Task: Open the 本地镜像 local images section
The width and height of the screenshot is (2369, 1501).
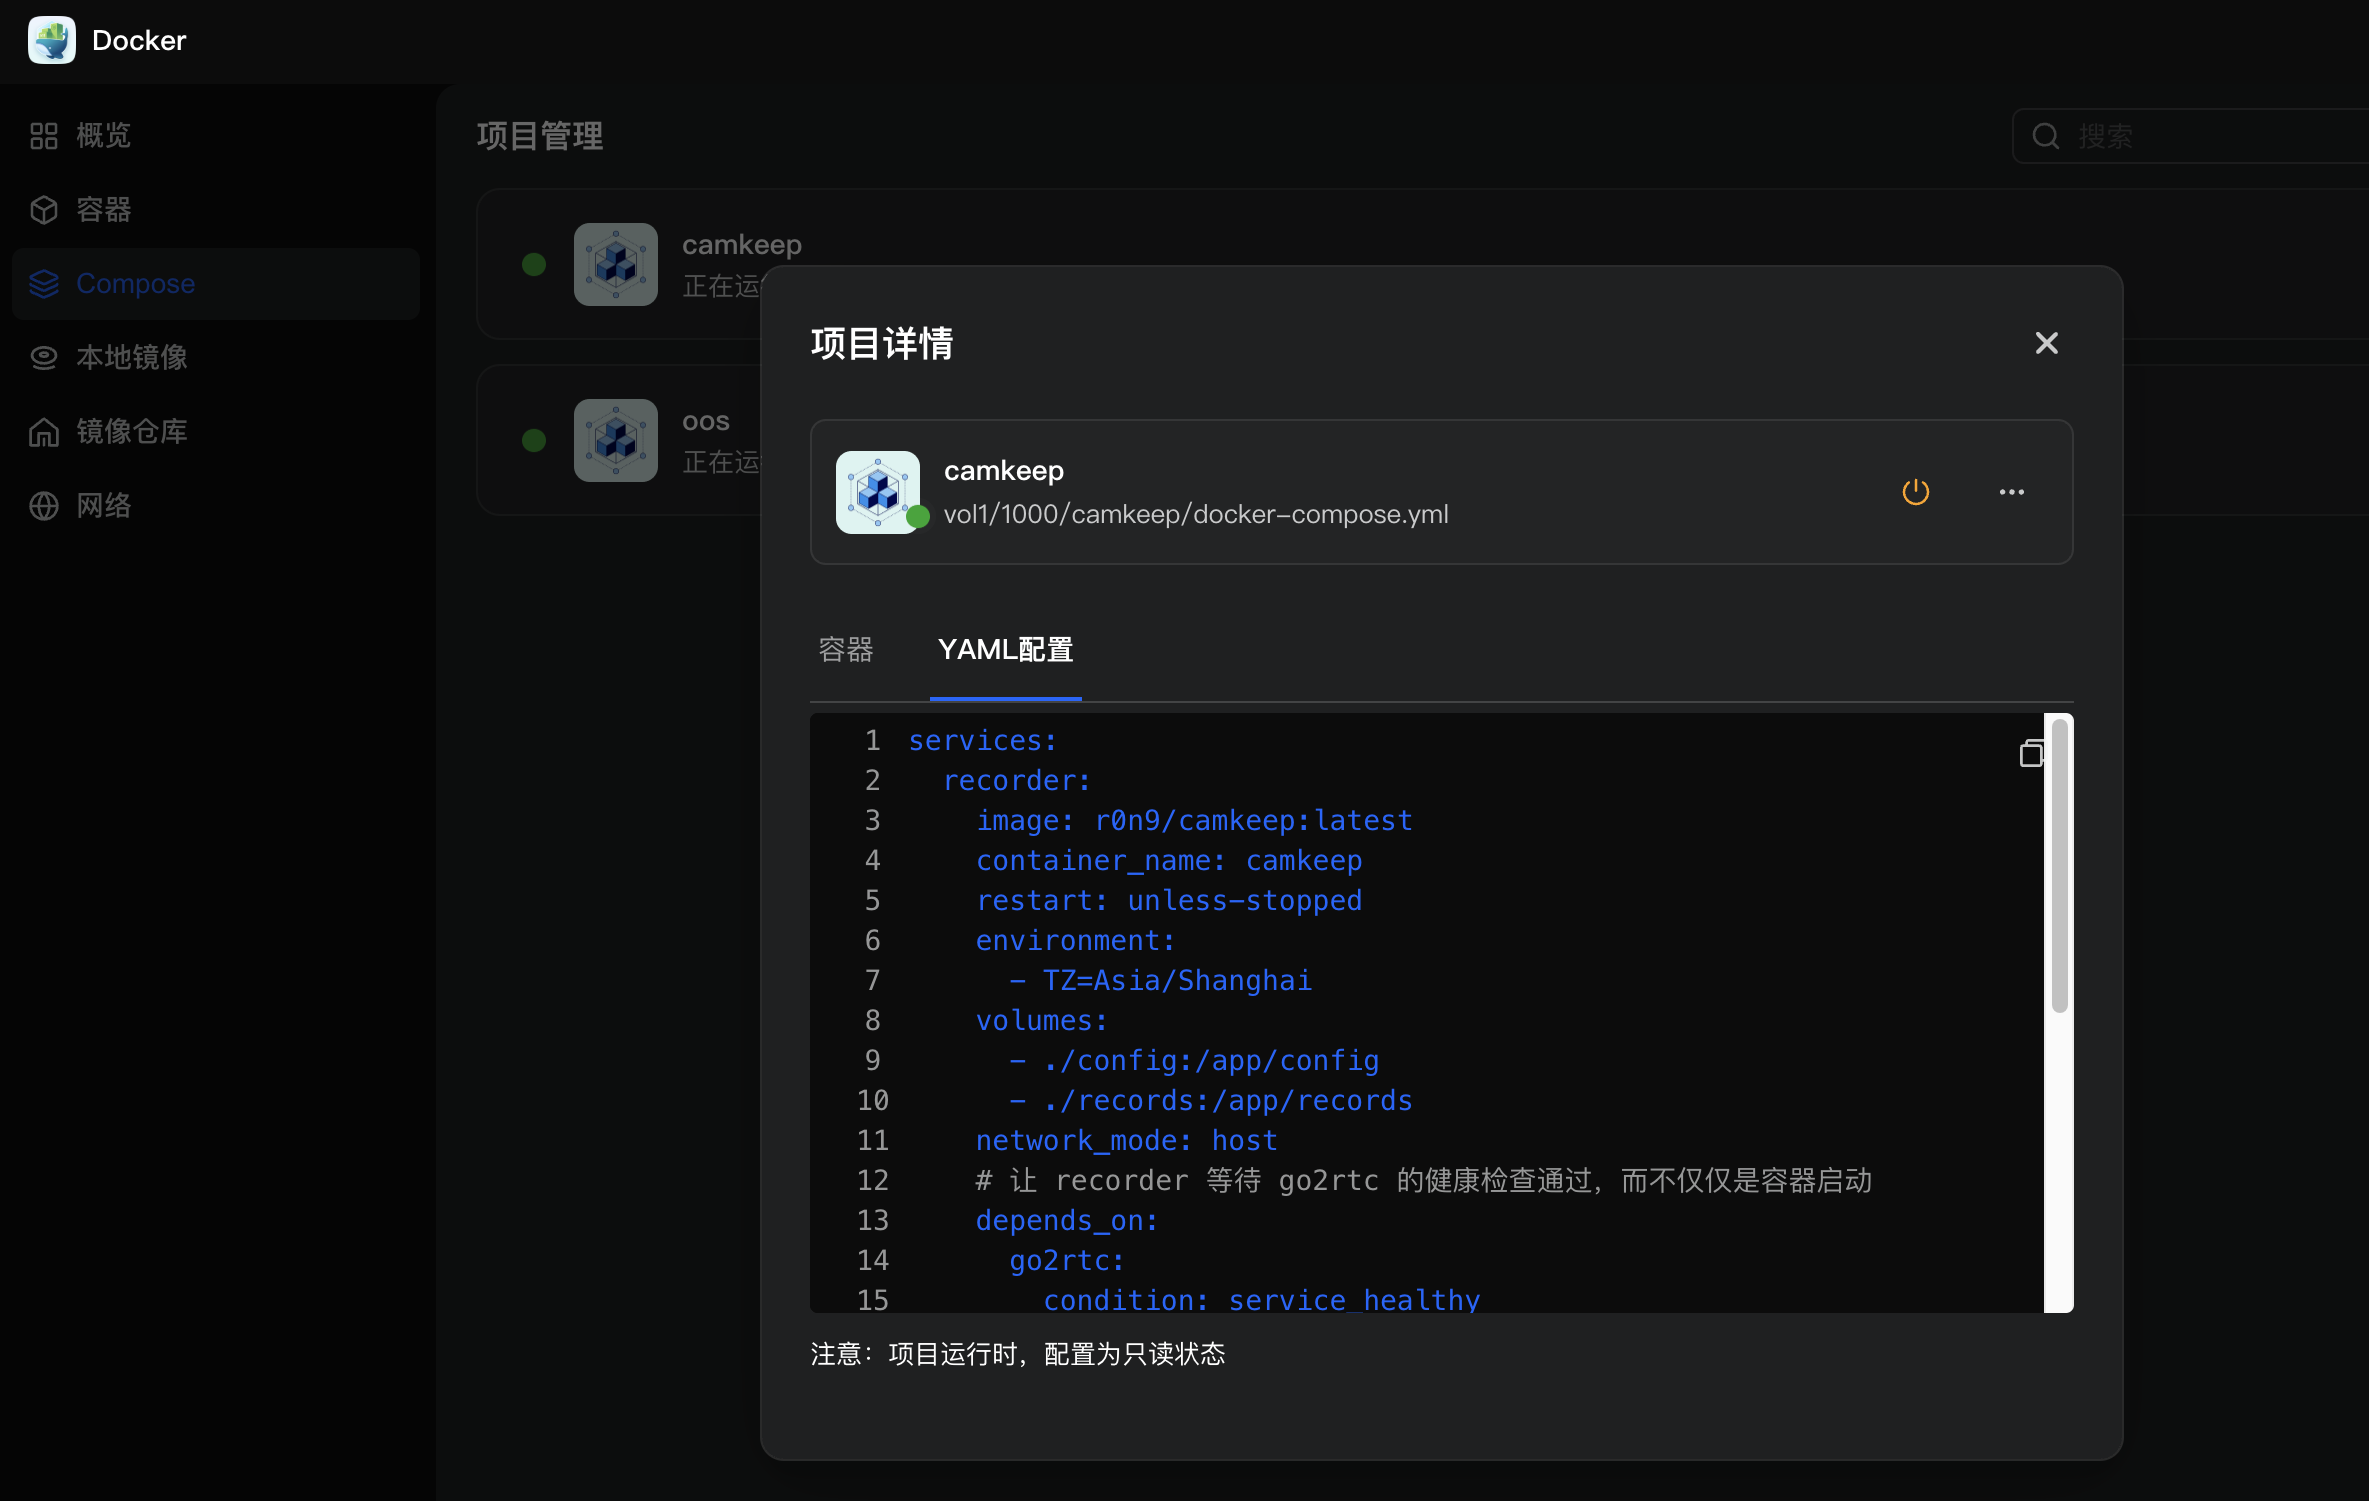Action: point(215,357)
